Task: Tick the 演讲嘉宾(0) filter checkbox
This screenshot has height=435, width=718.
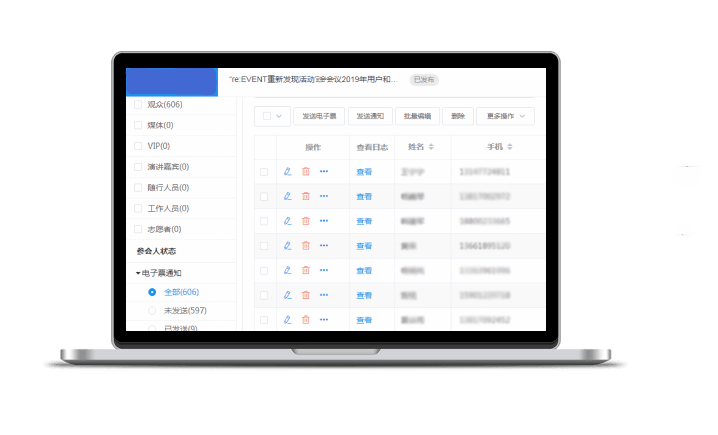Action: 138,167
